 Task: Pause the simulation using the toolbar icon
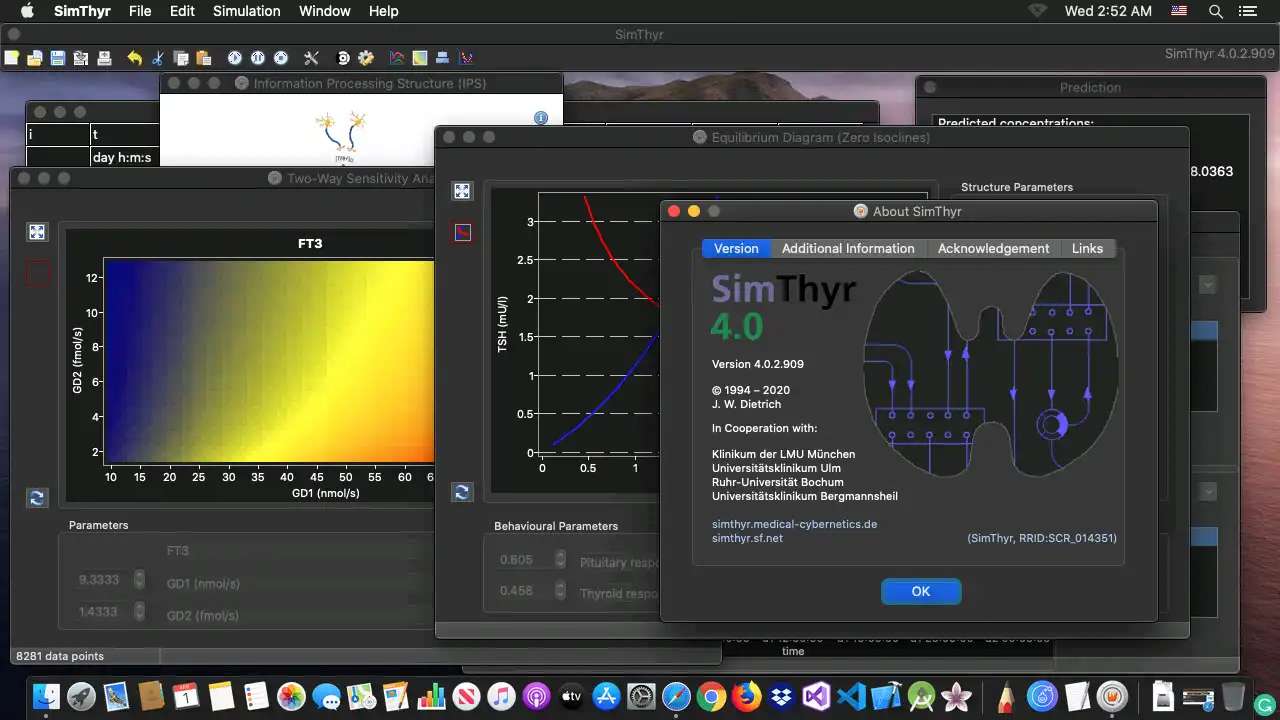pos(258,58)
